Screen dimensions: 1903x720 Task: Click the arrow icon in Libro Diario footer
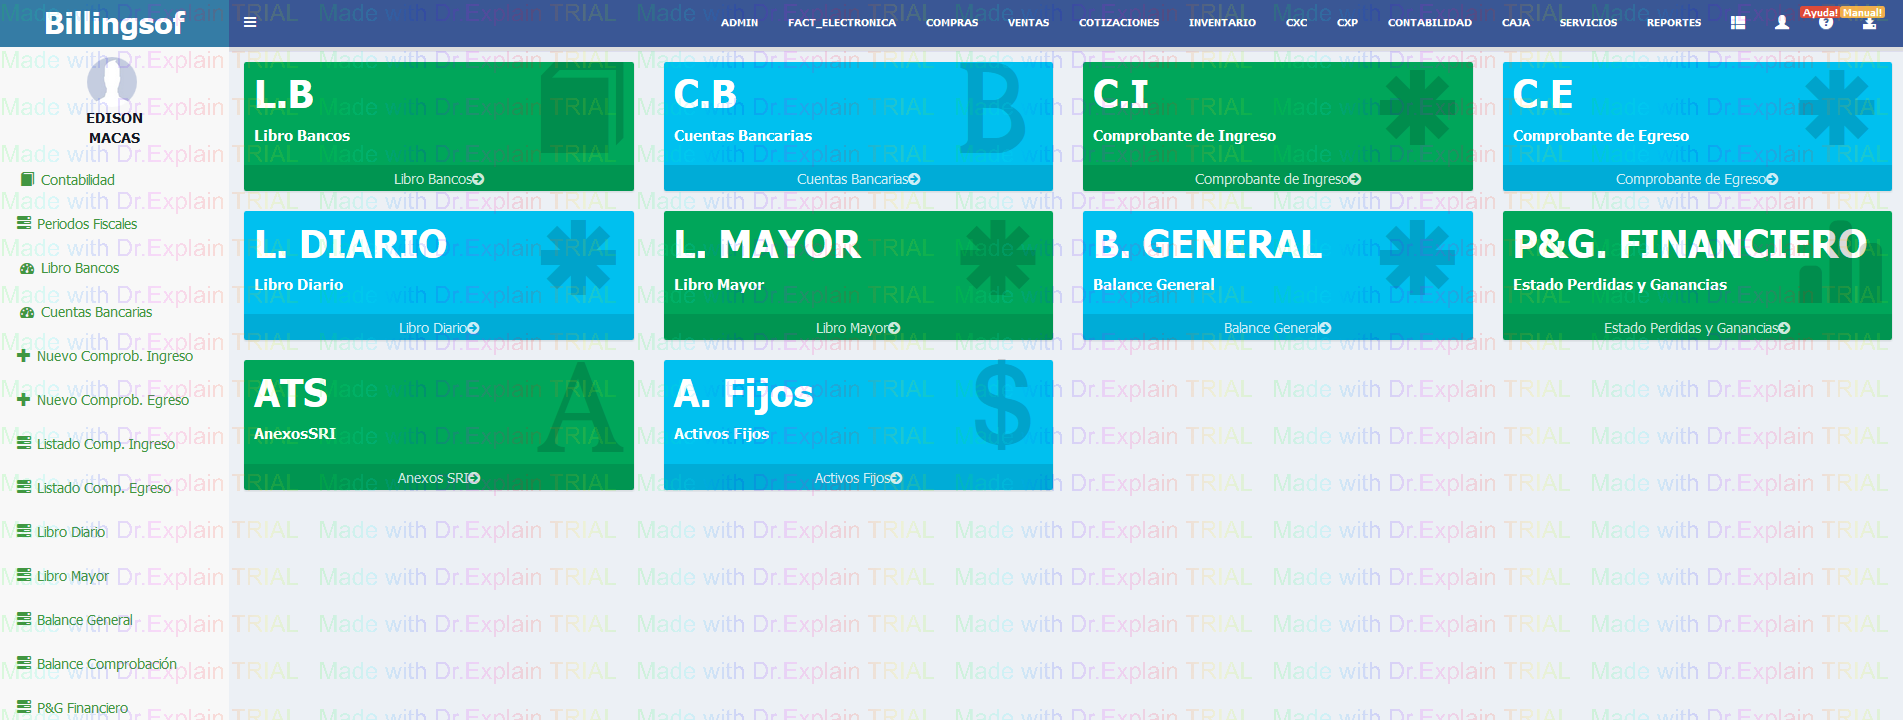474,328
